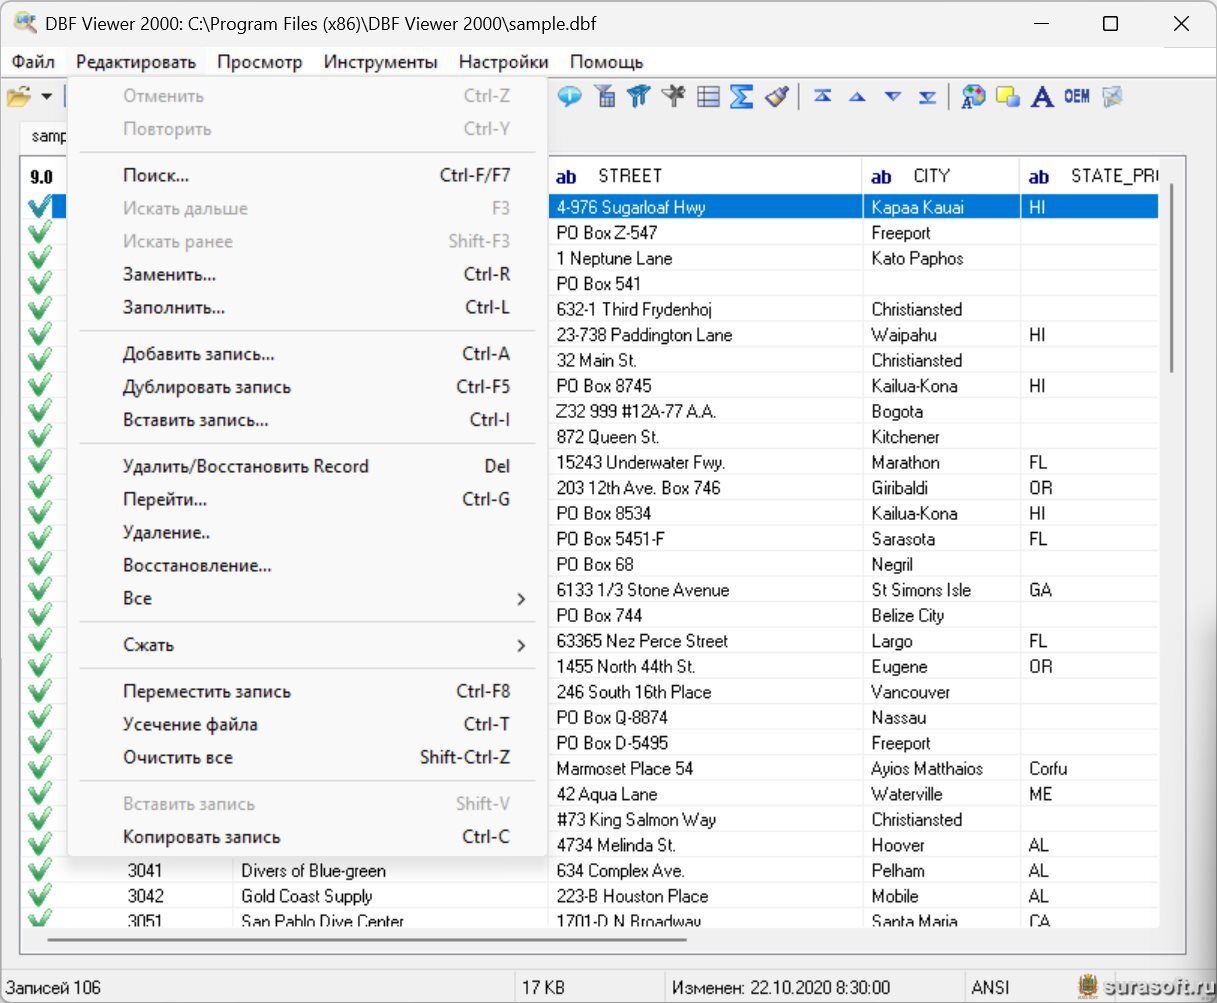
Task: Open the dropdown arrow beside the open-folder icon
Action: point(46,97)
